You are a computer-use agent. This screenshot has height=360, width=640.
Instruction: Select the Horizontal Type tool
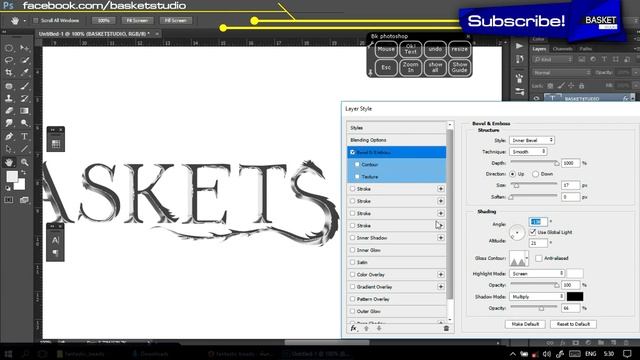click(x=24, y=136)
